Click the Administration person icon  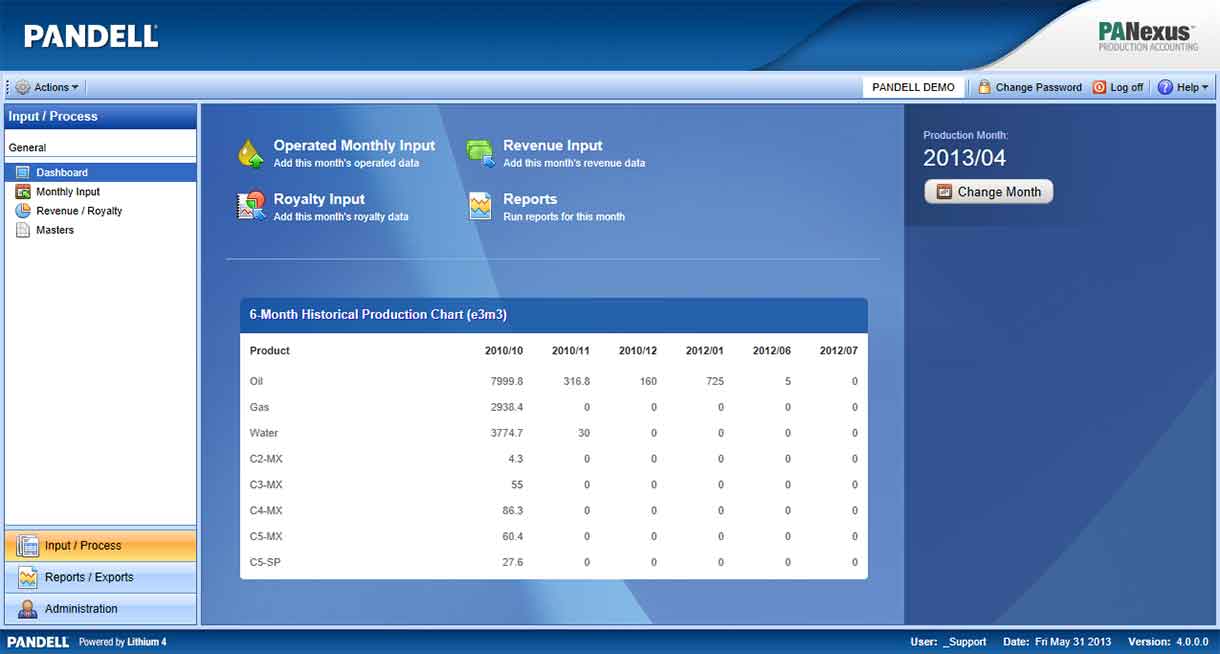28,609
